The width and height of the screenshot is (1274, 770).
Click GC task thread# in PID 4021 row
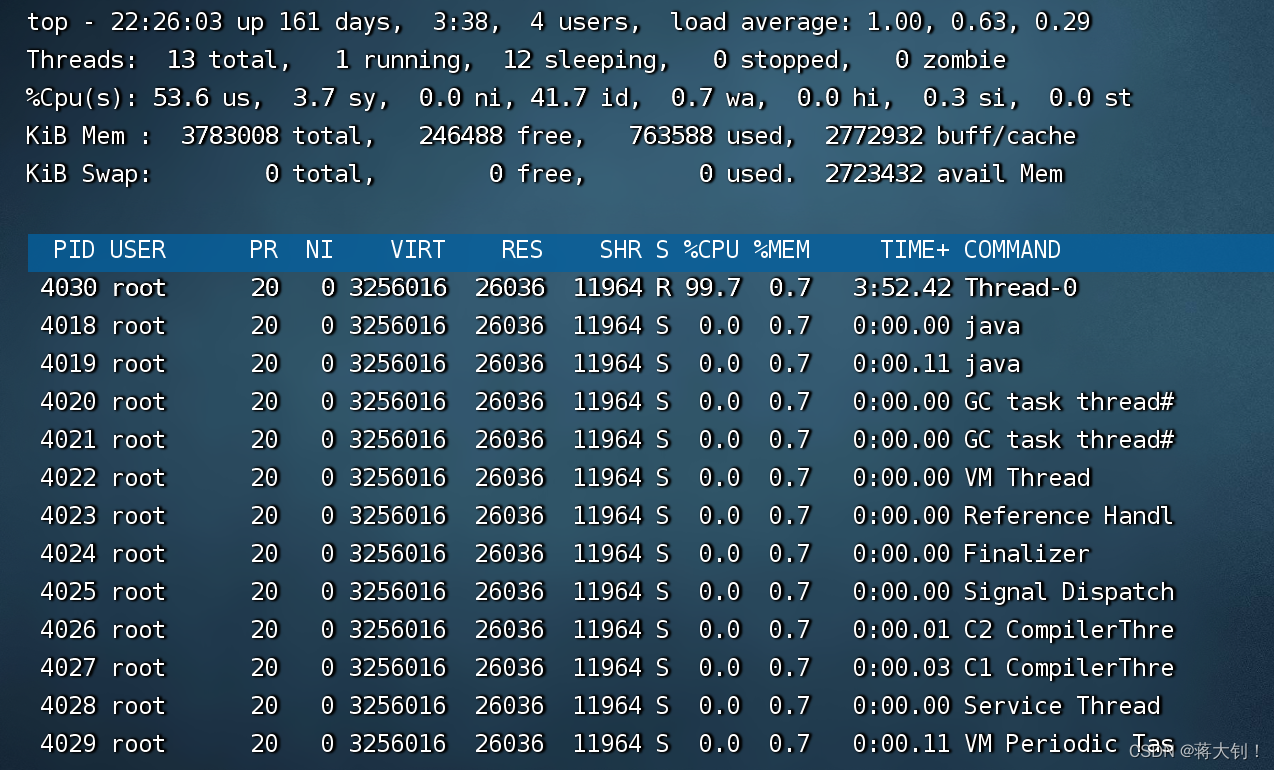click(1069, 440)
